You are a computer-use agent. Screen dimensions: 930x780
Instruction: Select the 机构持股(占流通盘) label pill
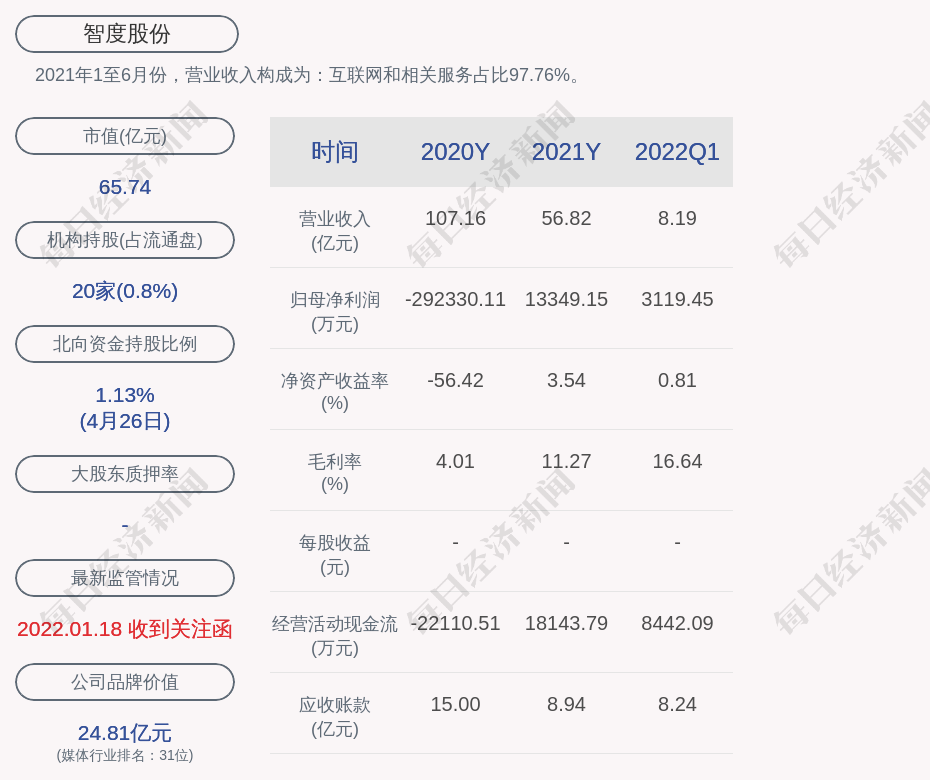coord(125,240)
